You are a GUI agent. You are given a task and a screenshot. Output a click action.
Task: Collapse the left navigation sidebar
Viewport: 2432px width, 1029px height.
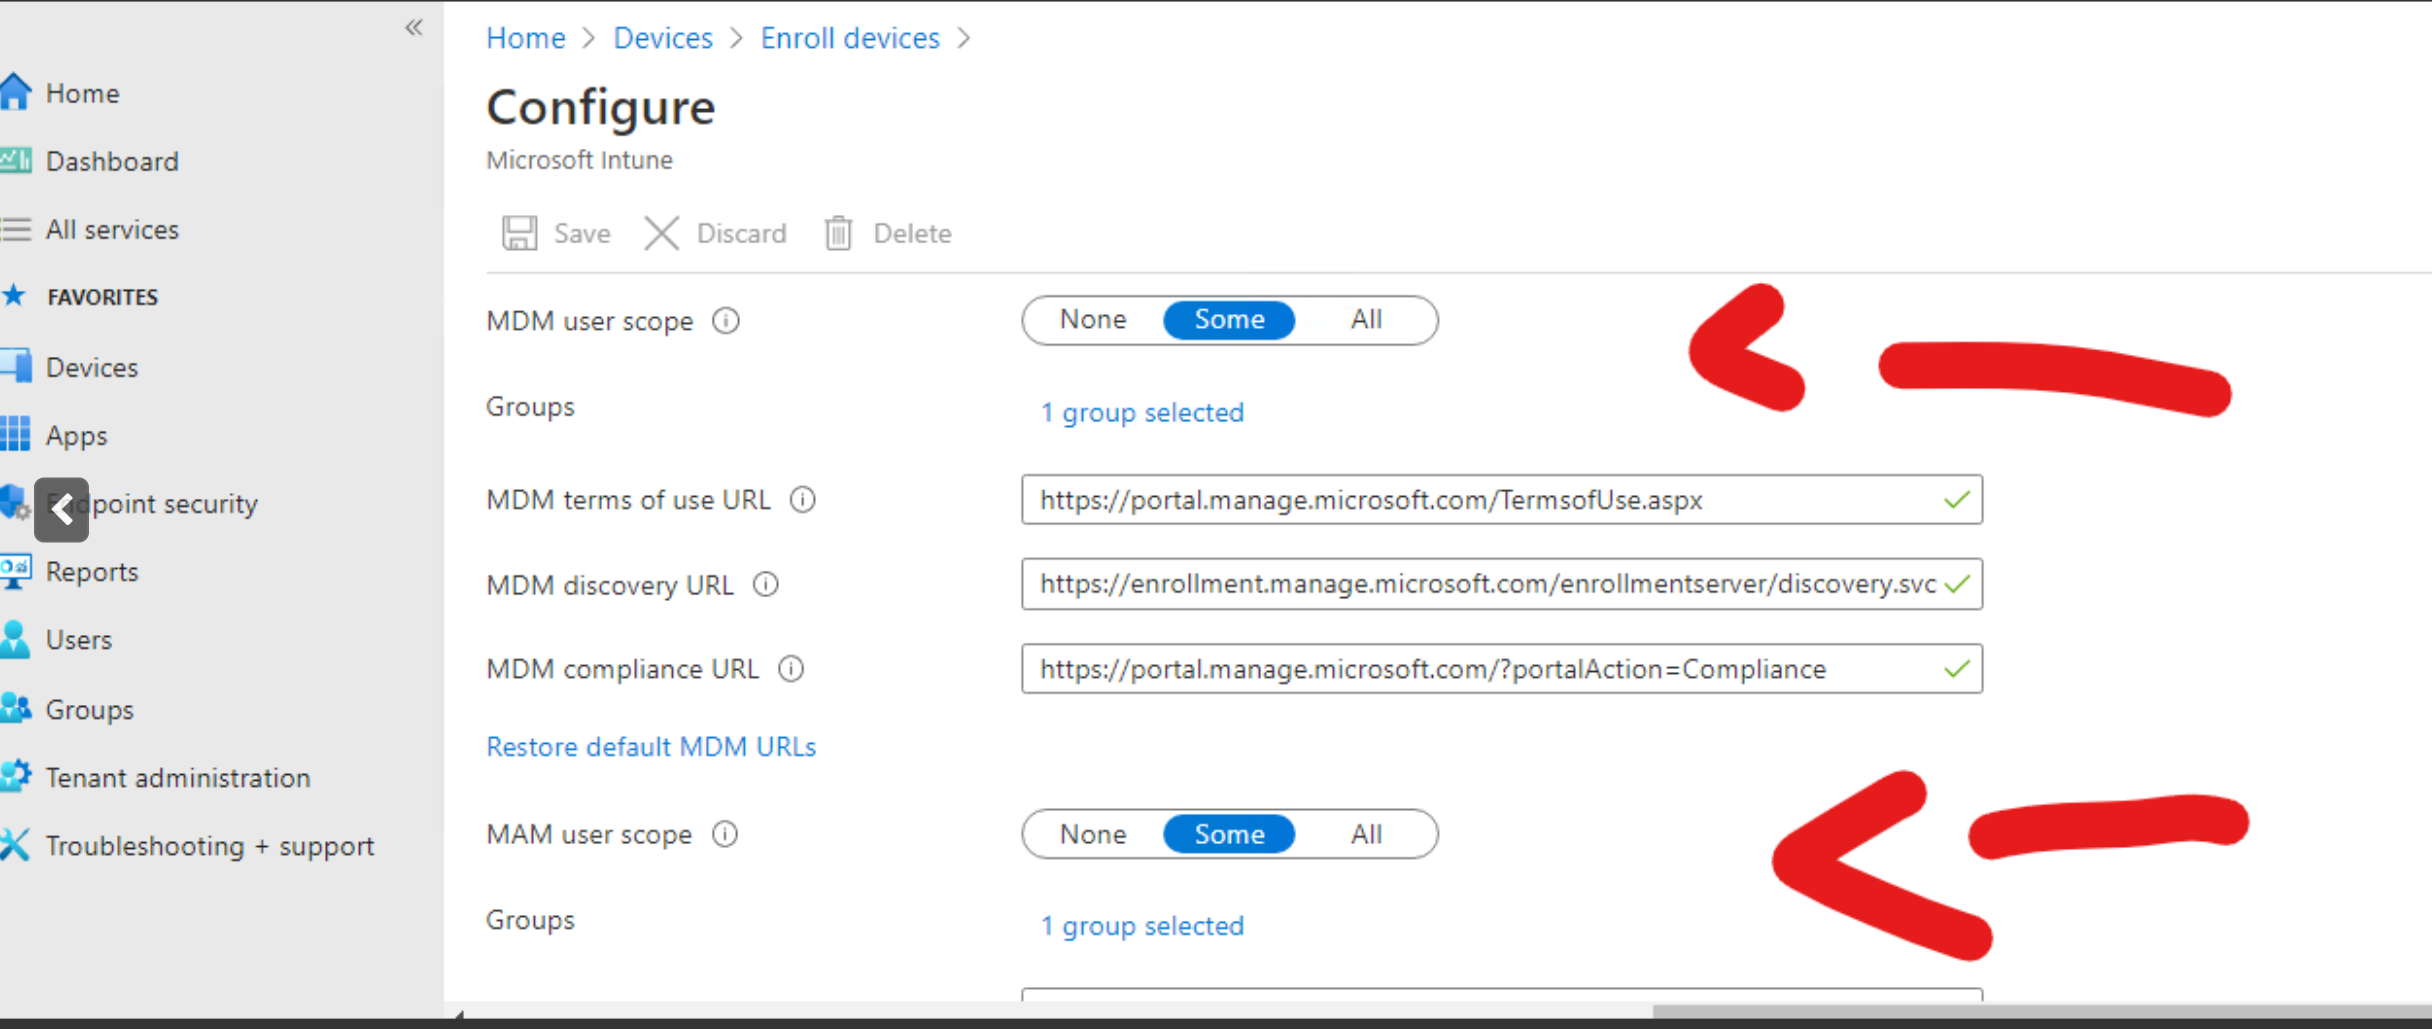pos(414,28)
